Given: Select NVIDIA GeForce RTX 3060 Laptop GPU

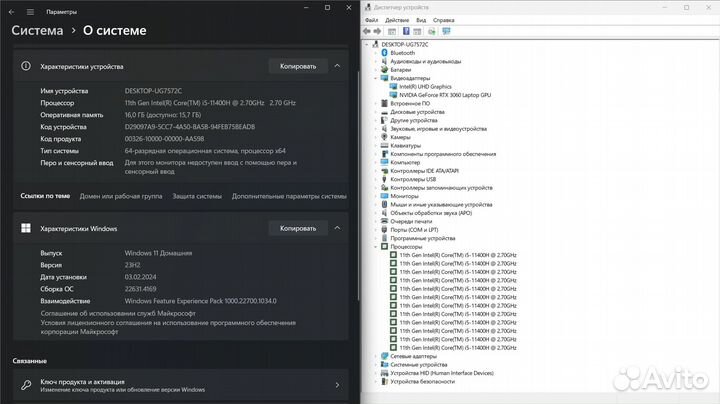Looking at the screenshot, I should [x=445, y=95].
